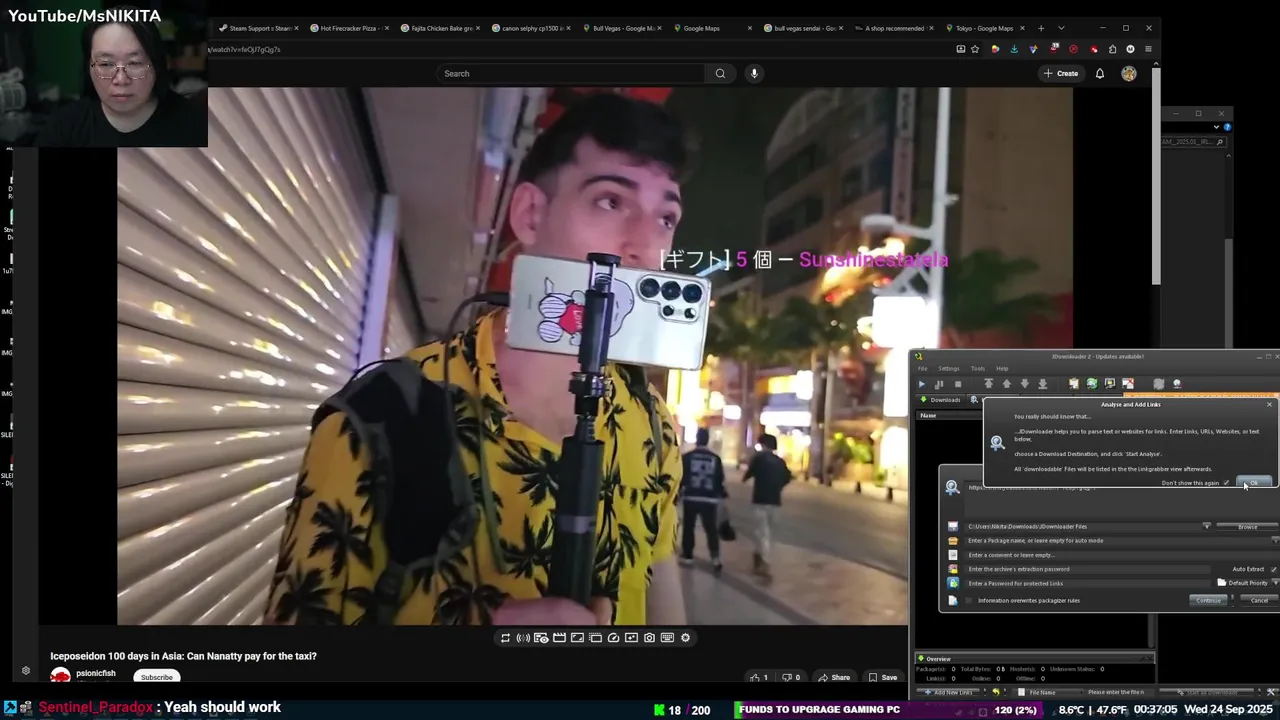Click the Cancel button in JDownloader dialog
Image resolution: width=1280 pixels, height=720 pixels.
(1258, 600)
